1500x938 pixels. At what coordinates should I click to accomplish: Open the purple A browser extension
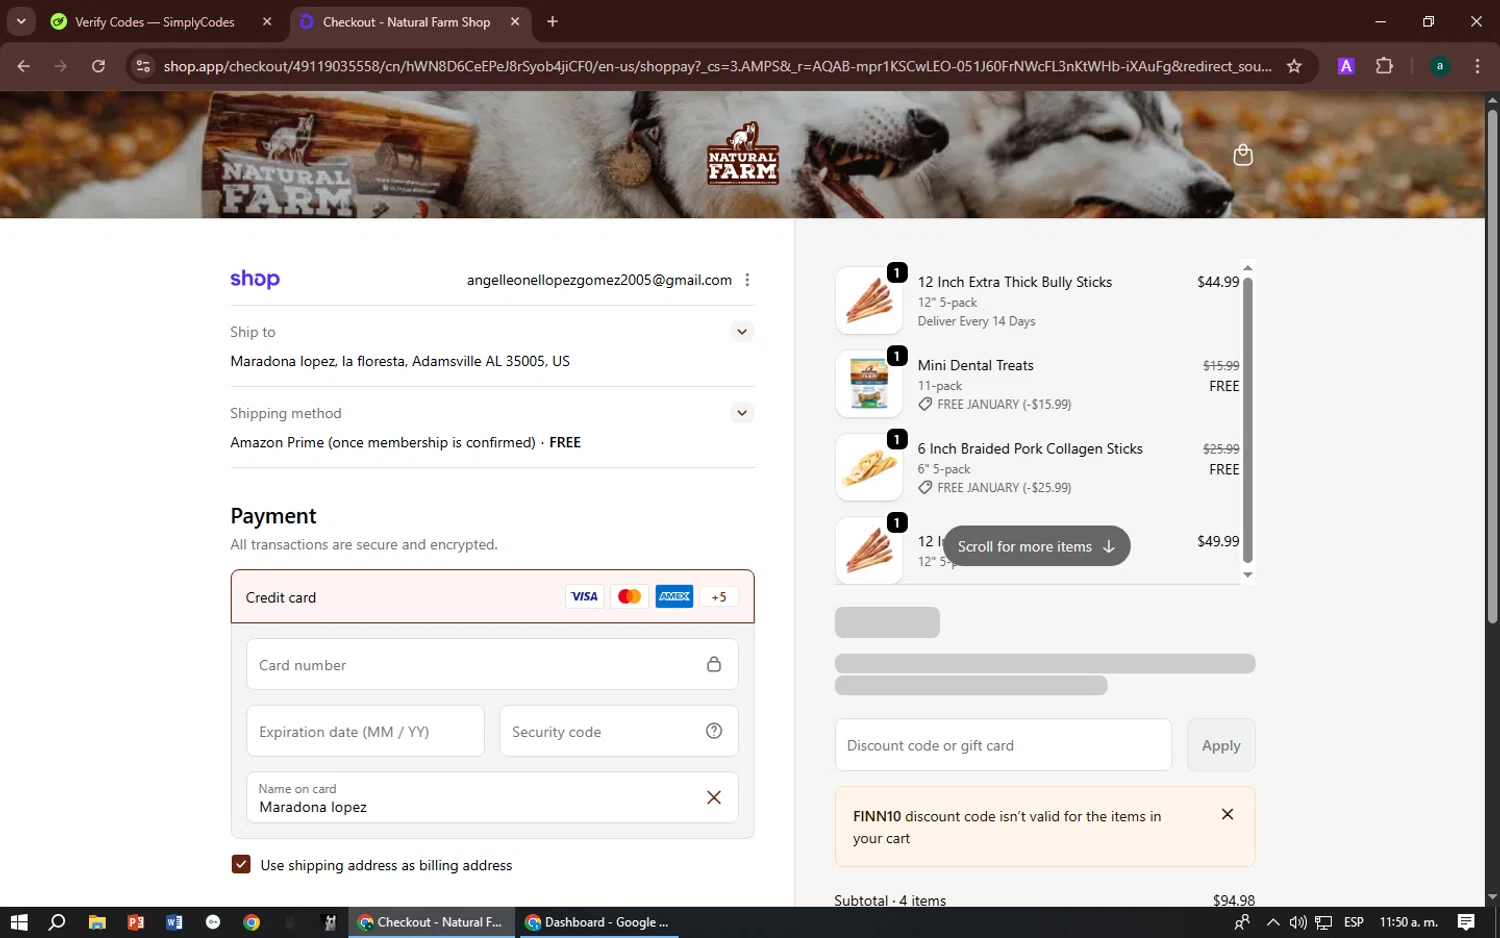pos(1346,66)
